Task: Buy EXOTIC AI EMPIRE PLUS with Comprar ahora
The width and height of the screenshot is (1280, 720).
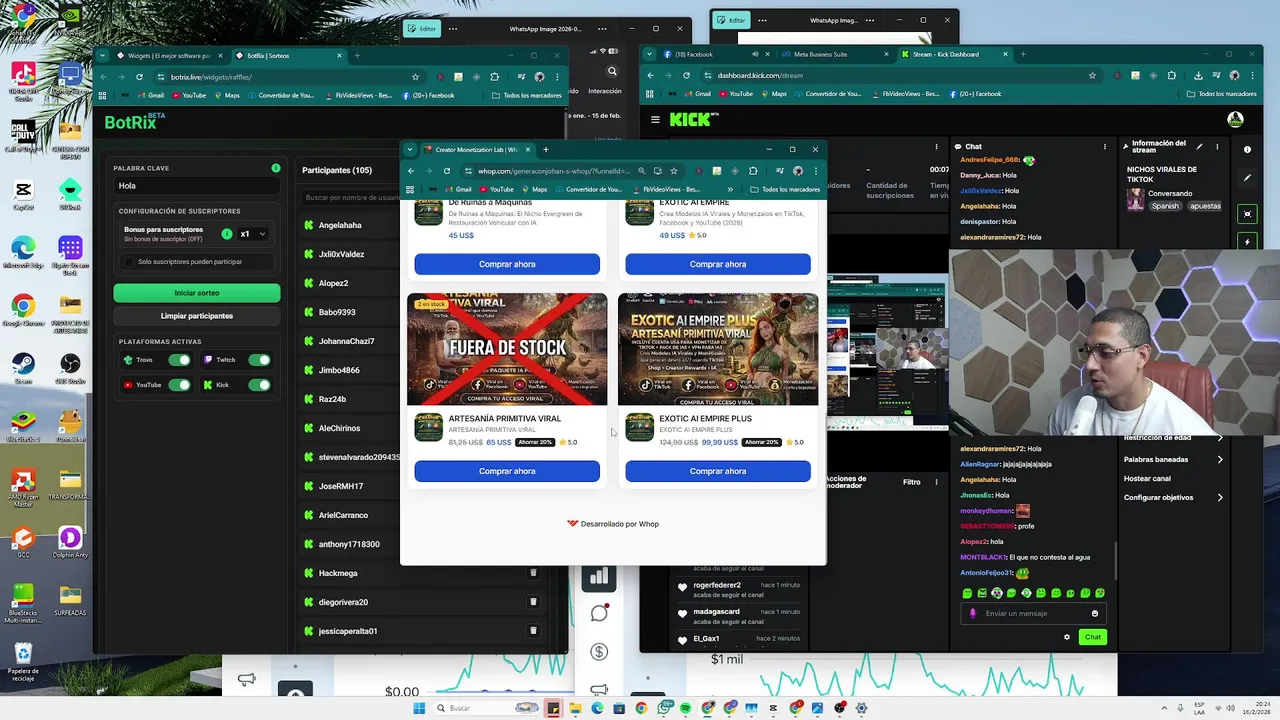Action: point(718,471)
